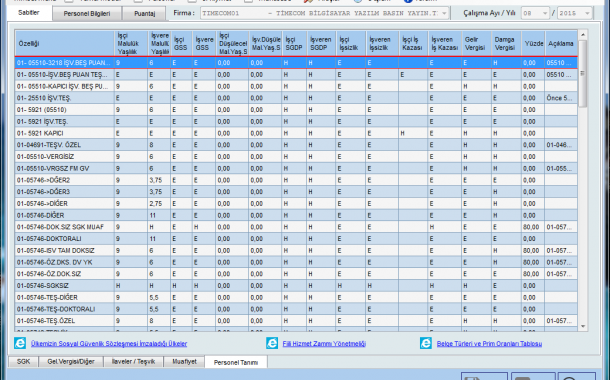The image size is (610, 380).
Task: Select row 01- 5921 İŞV.TEŞ.
Action: [296, 121]
